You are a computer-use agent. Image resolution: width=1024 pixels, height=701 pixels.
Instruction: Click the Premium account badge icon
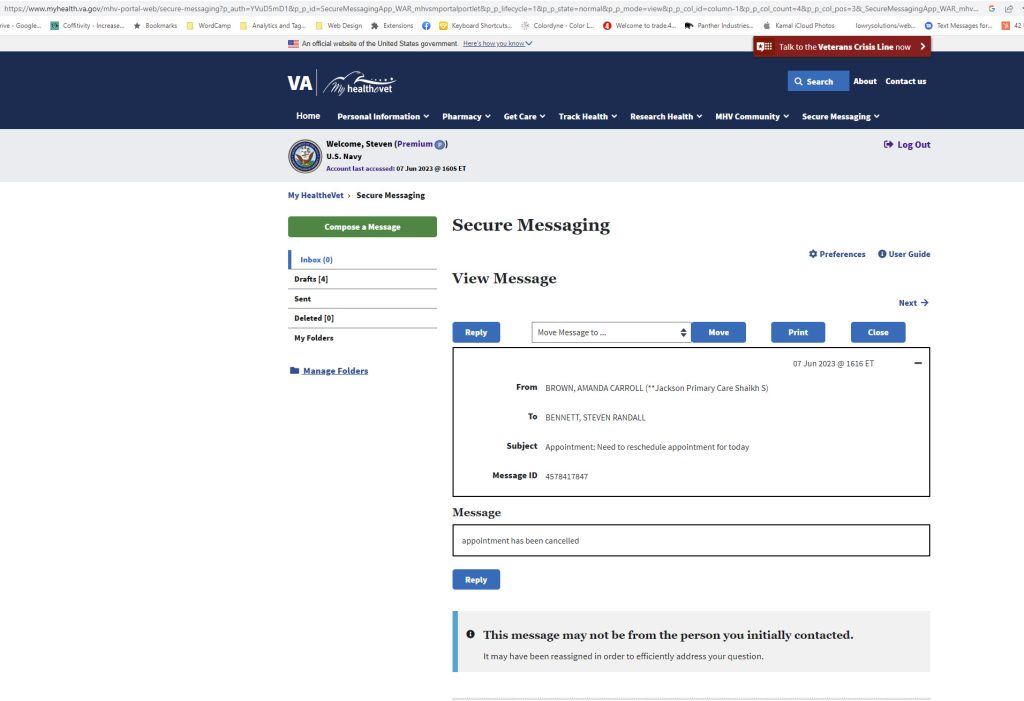439,145
